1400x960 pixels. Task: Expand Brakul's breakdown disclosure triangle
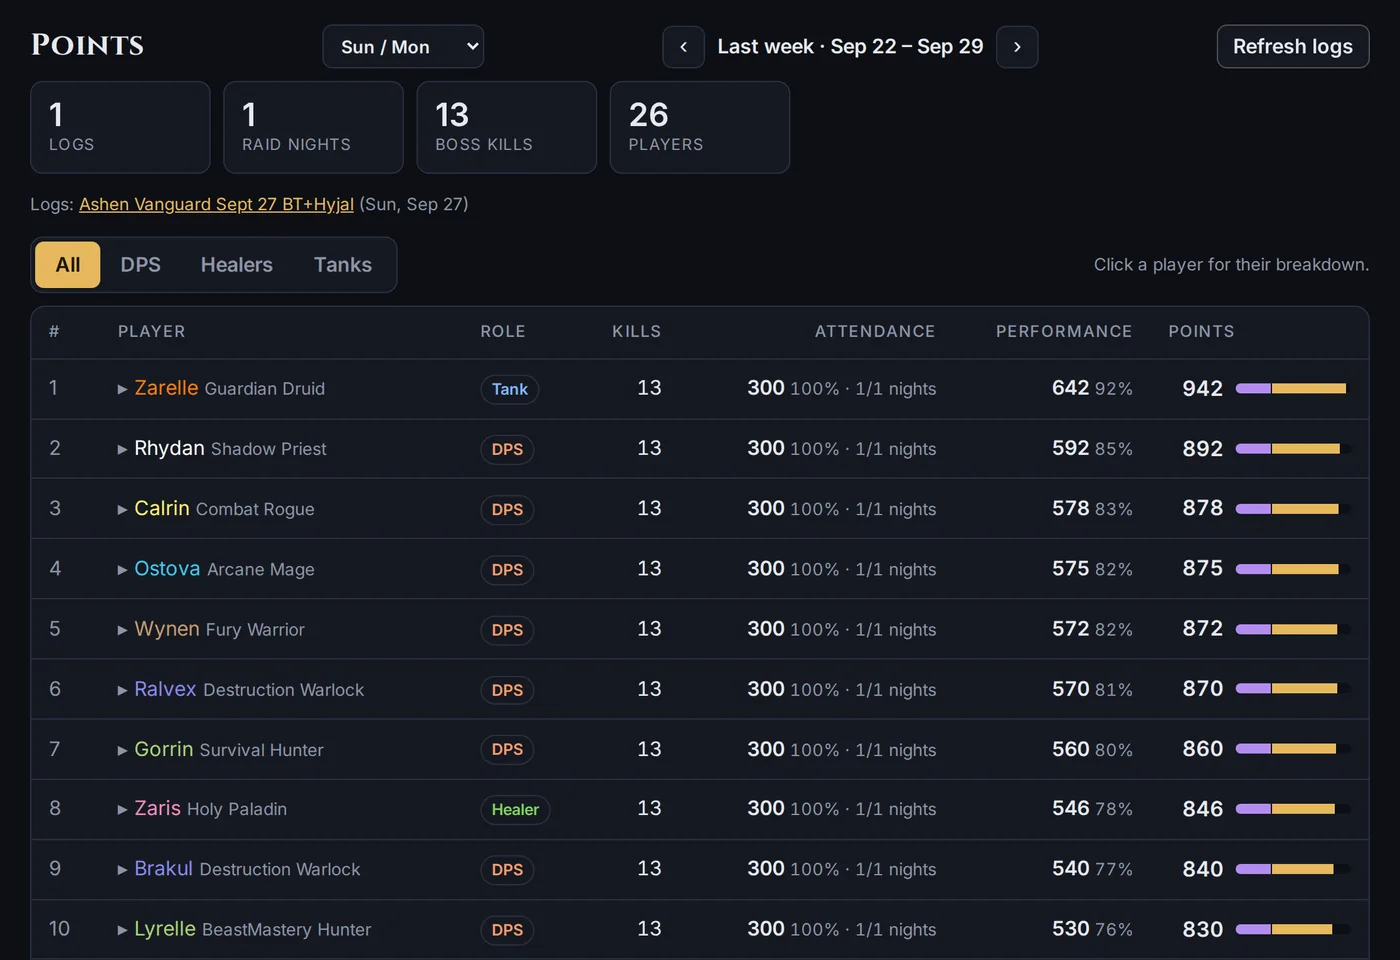coord(123,869)
